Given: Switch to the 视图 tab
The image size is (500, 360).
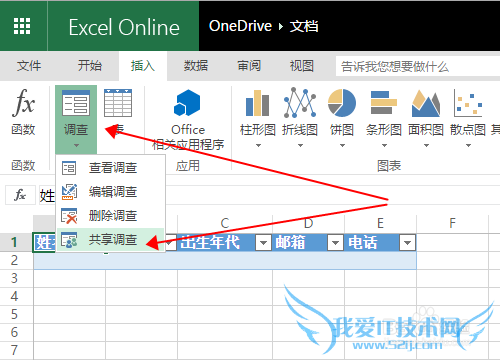Looking at the screenshot, I should tap(302, 66).
